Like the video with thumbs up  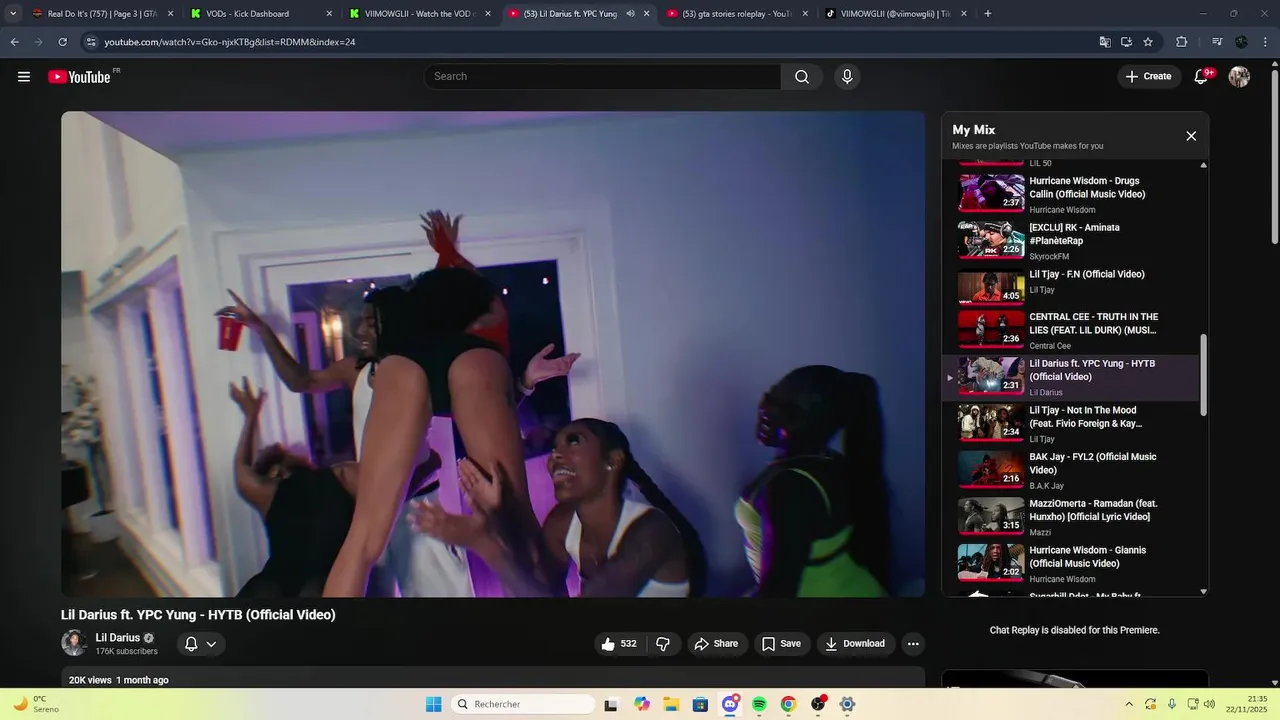point(619,644)
